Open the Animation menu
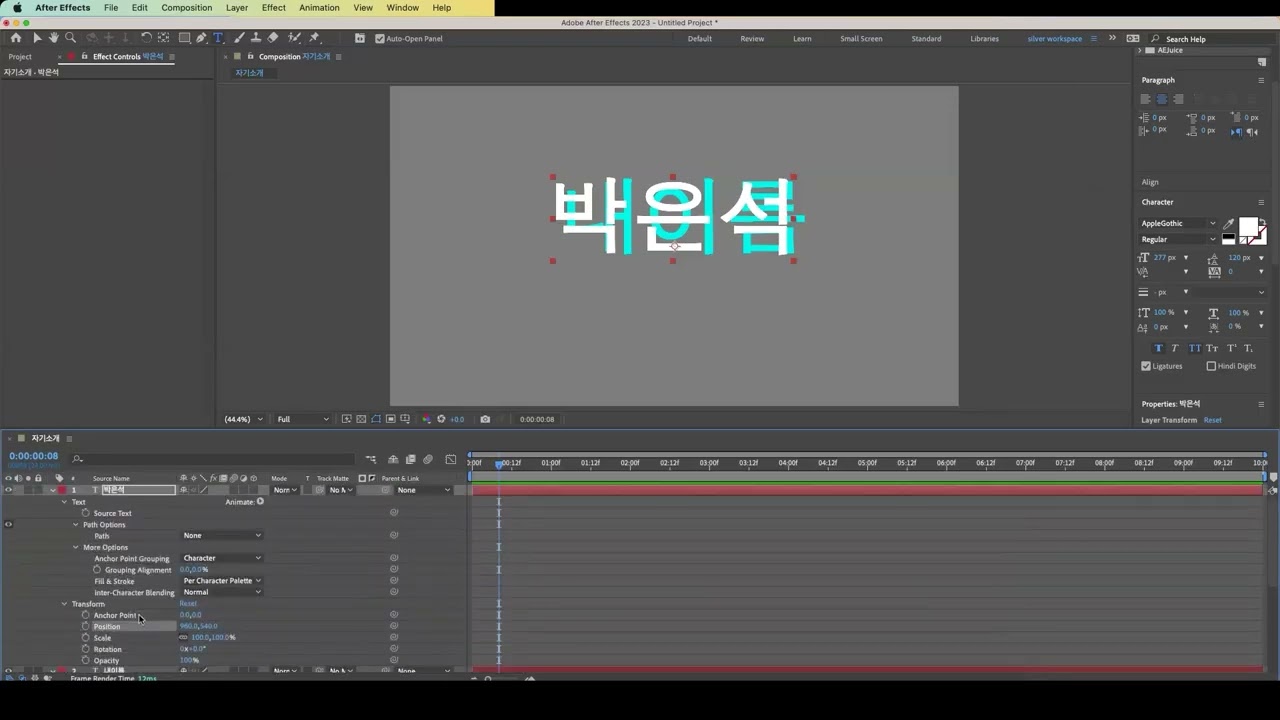 coord(319,8)
